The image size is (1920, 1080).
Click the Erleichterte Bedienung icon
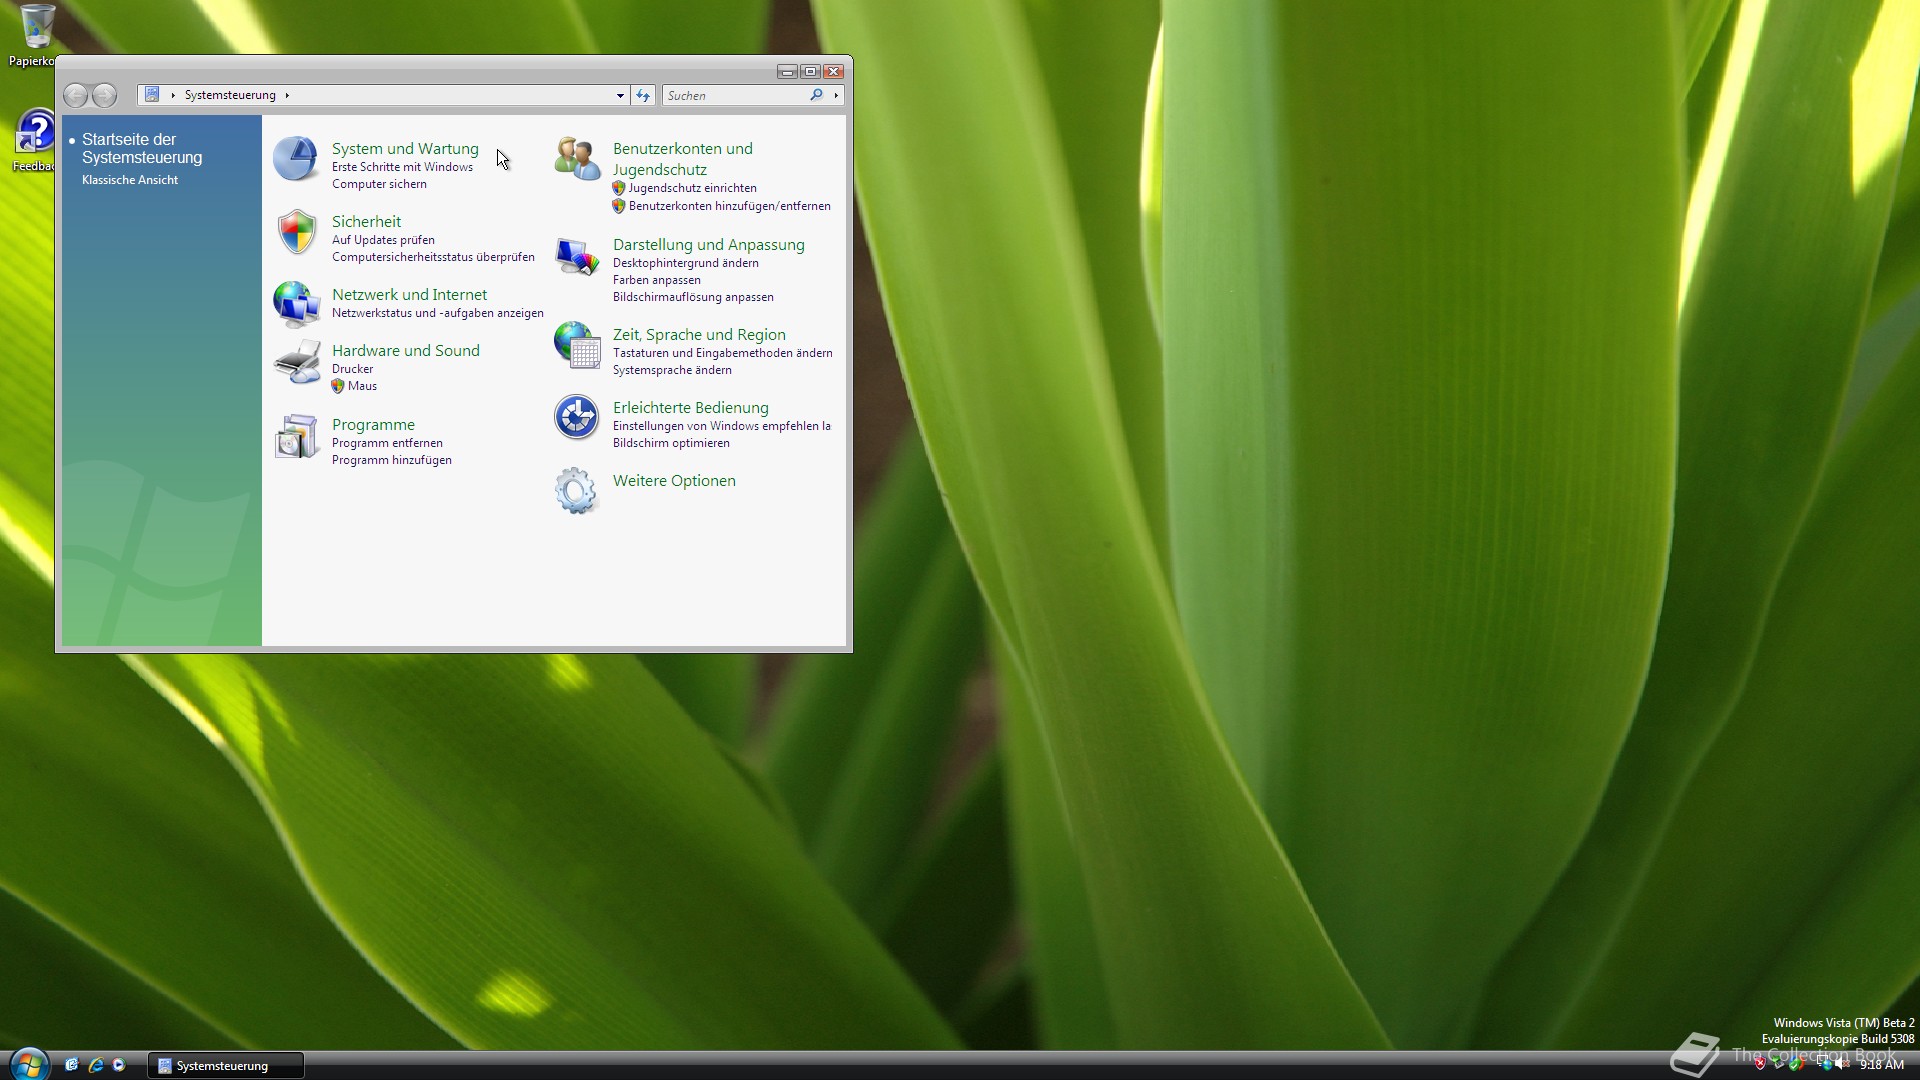[577, 417]
